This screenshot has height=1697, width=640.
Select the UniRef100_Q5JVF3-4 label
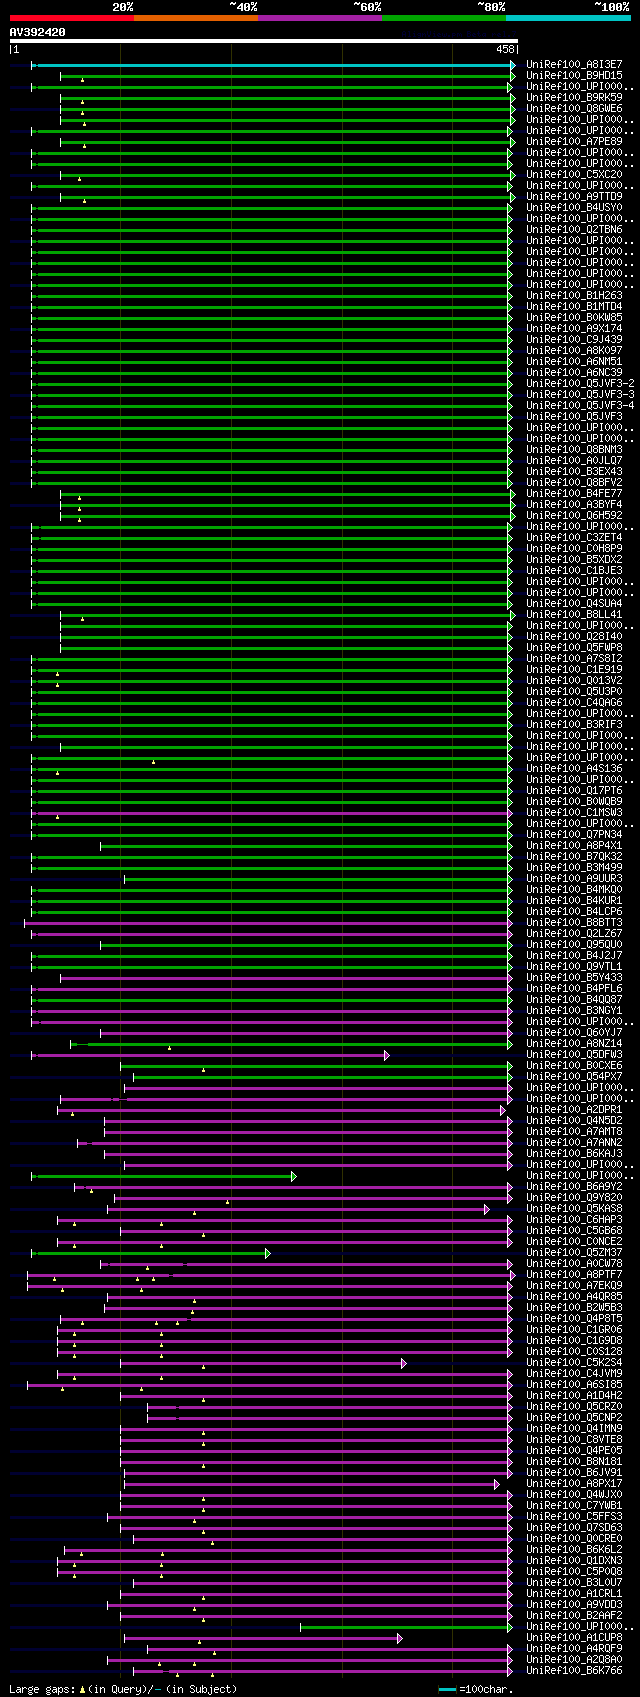tap(580, 405)
